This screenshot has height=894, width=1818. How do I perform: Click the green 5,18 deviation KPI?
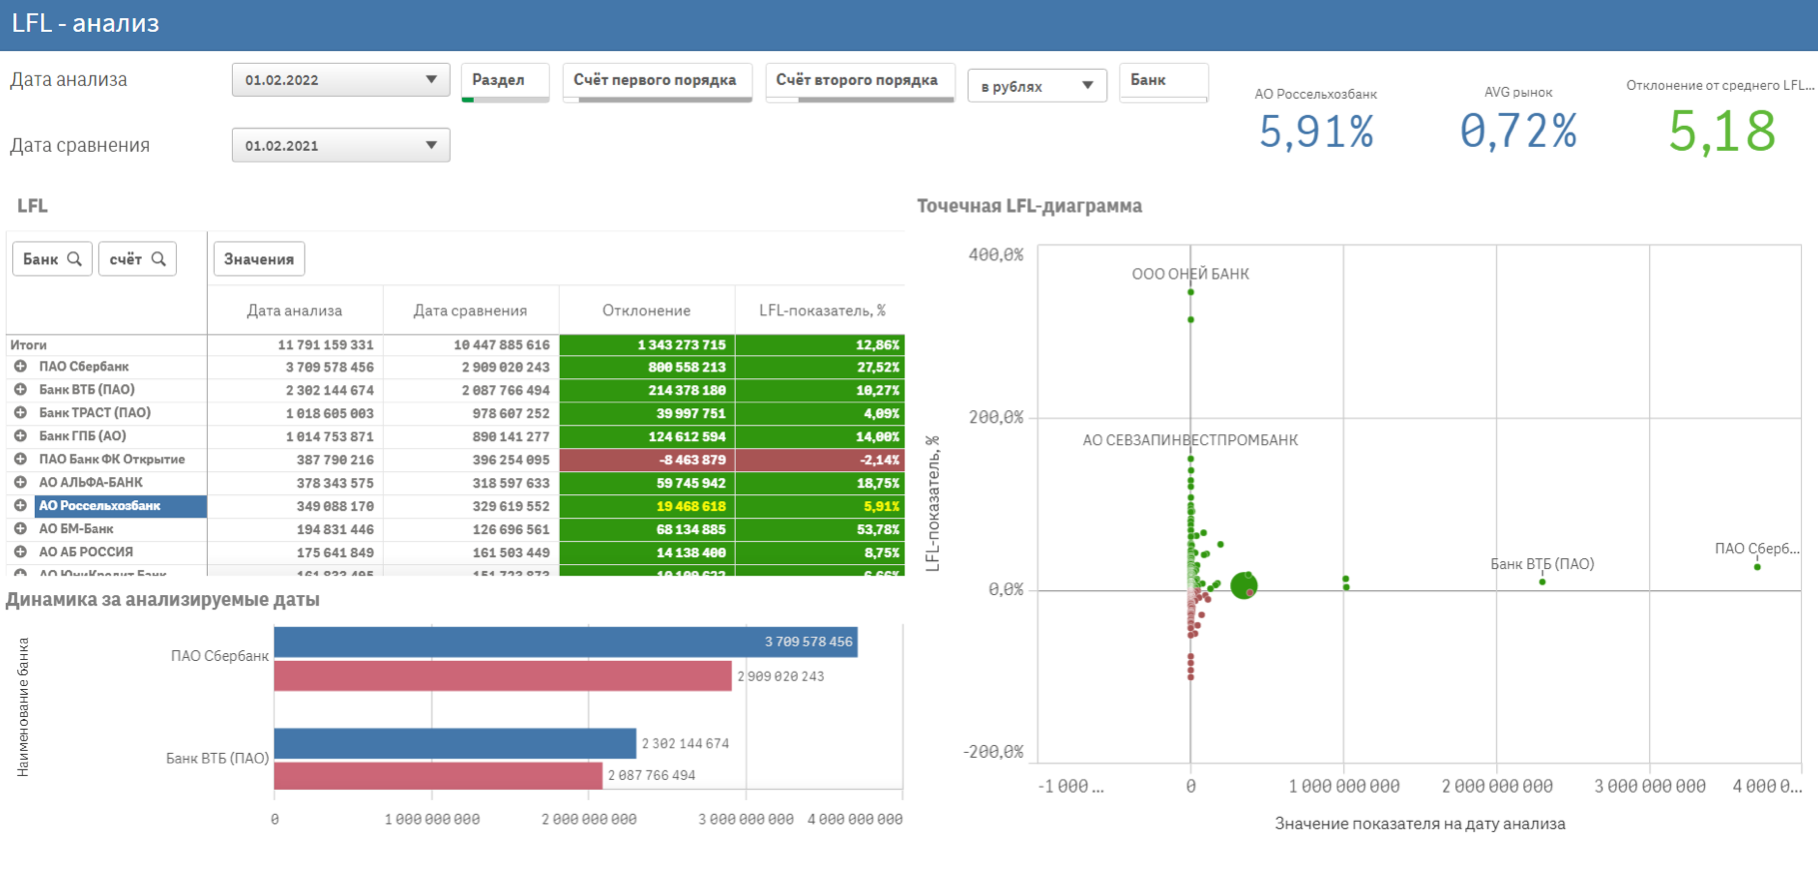click(x=1722, y=131)
